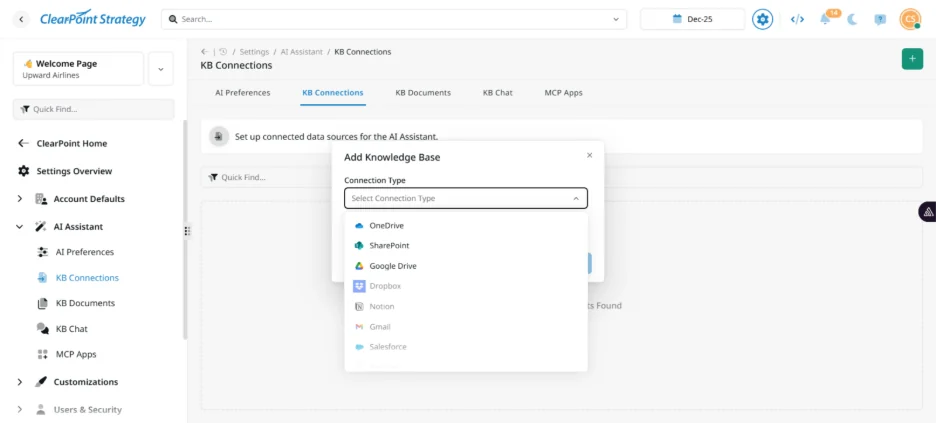
Task: Click the AI Assistant wand icon
Action: (41, 227)
